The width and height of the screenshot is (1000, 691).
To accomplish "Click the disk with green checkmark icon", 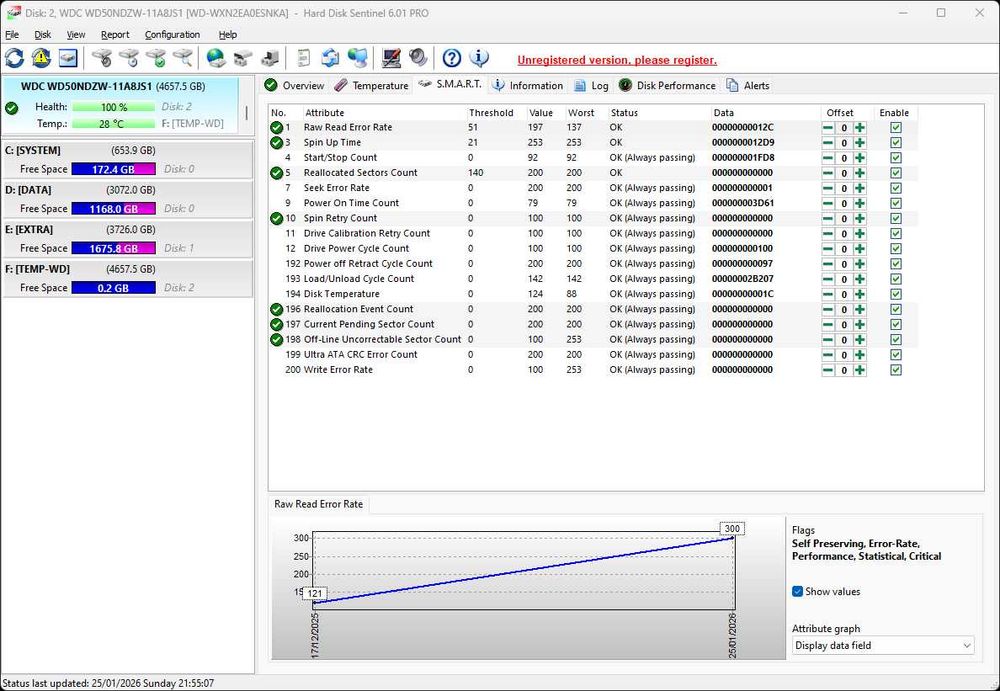I will [155, 58].
